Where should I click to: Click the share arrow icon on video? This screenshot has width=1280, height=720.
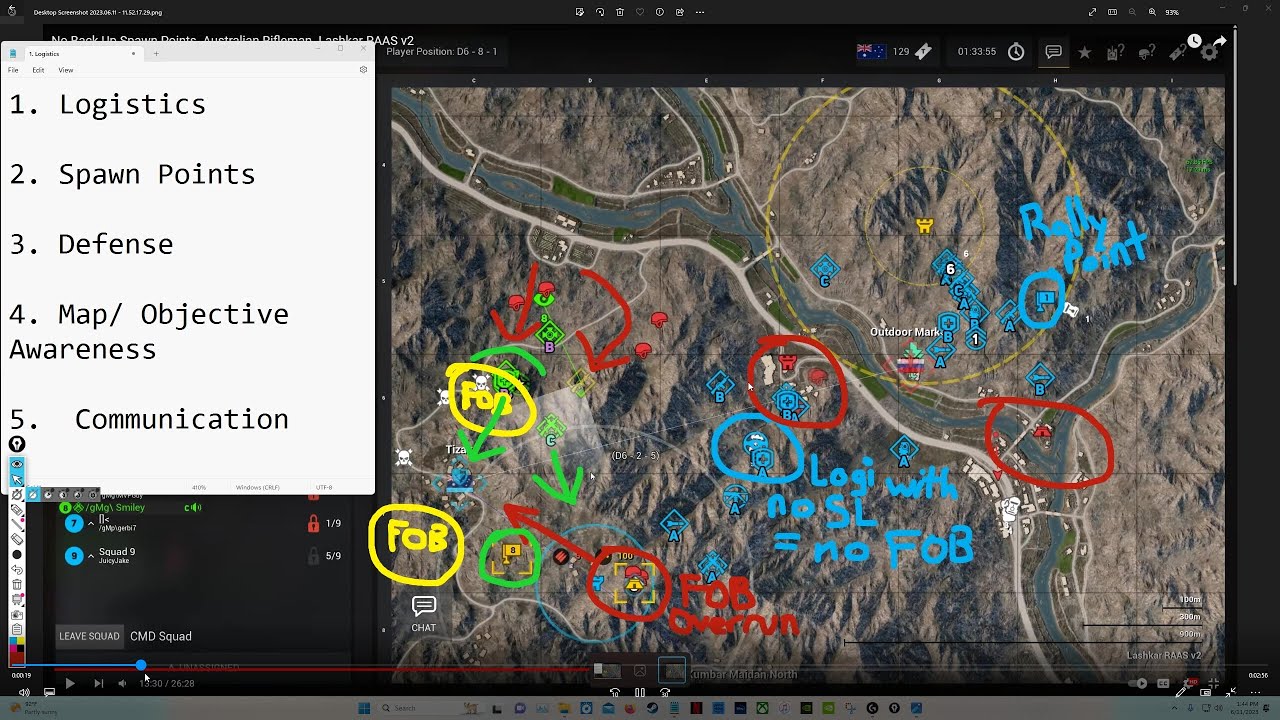coord(1220,41)
